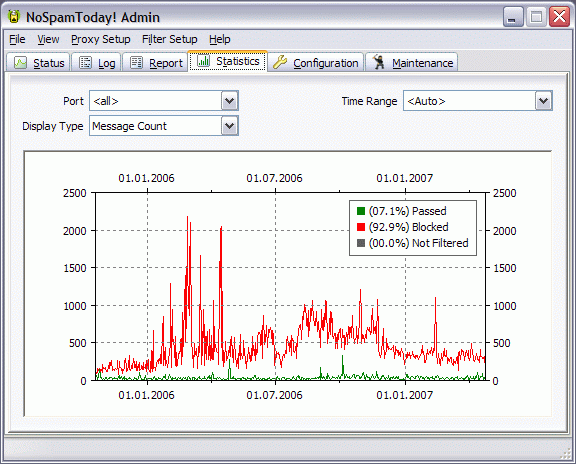Expand the Time Range dropdown arrow
576x464 pixels.
(544, 101)
